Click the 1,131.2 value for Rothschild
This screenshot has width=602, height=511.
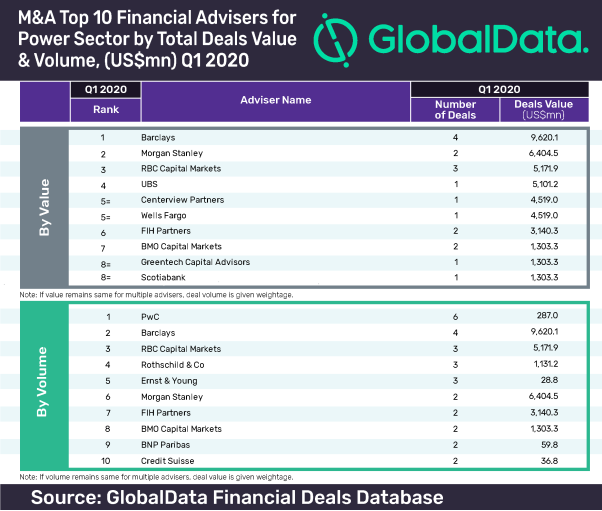click(546, 364)
